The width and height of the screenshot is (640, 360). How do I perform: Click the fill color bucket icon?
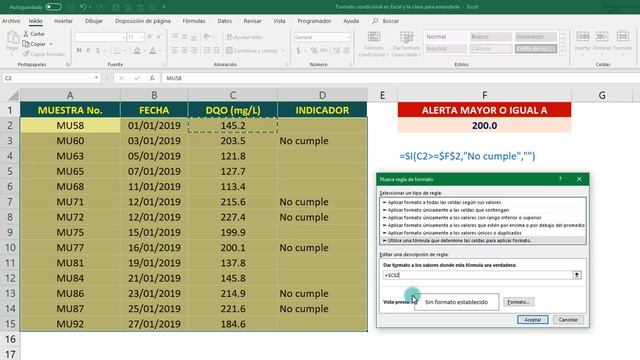click(137, 50)
